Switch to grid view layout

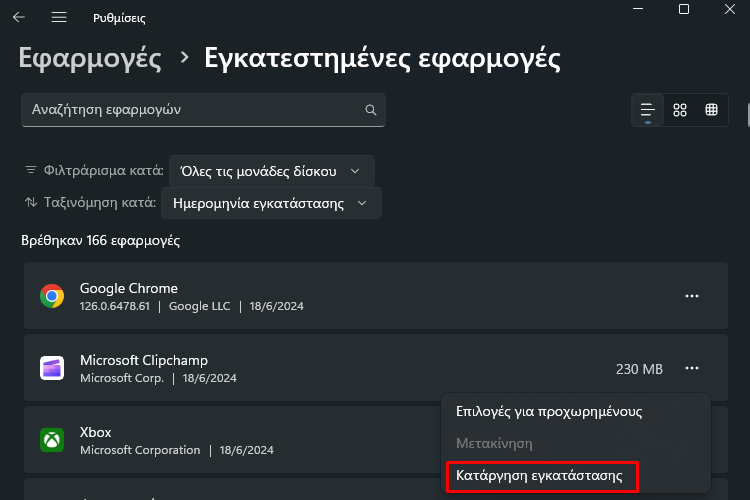coord(680,110)
